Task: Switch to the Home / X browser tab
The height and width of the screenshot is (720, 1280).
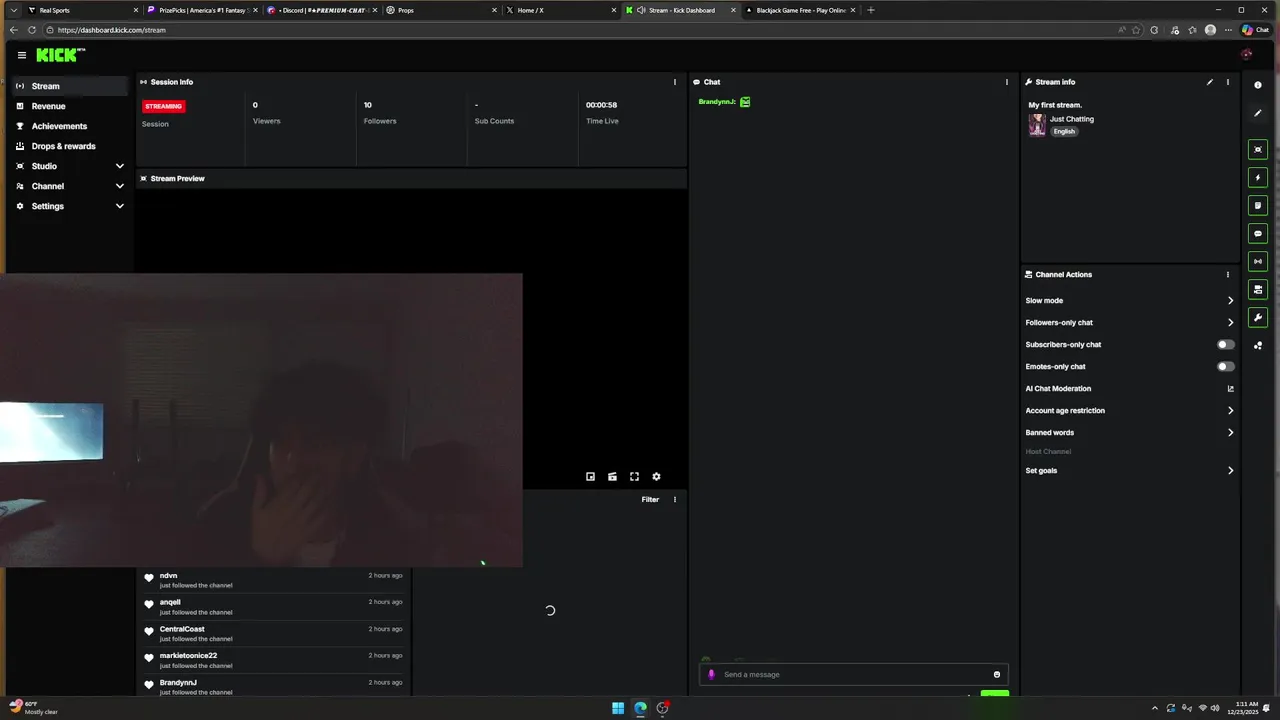Action: [x=558, y=10]
